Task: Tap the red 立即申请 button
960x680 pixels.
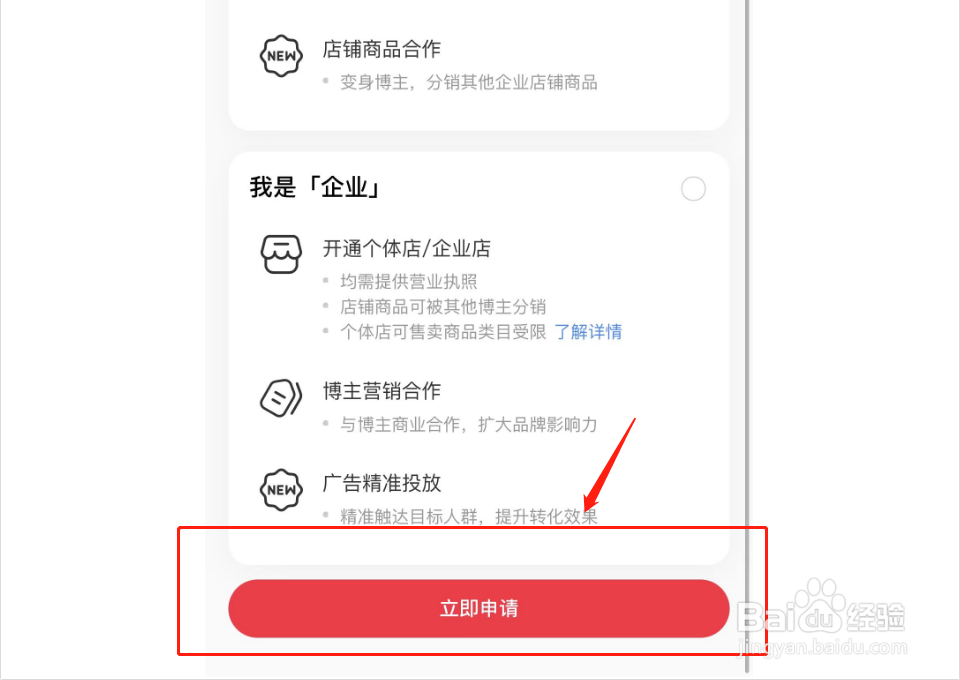Action: [x=479, y=608]
